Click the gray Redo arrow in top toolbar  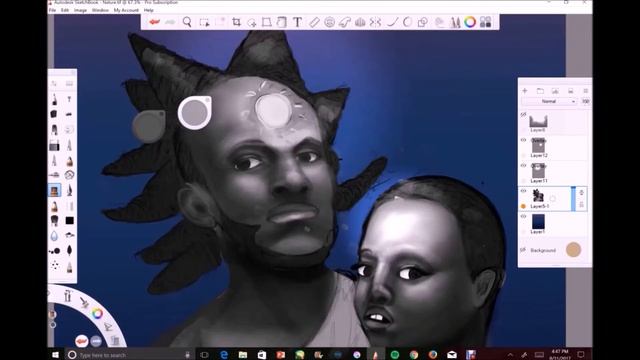point(170,22)
